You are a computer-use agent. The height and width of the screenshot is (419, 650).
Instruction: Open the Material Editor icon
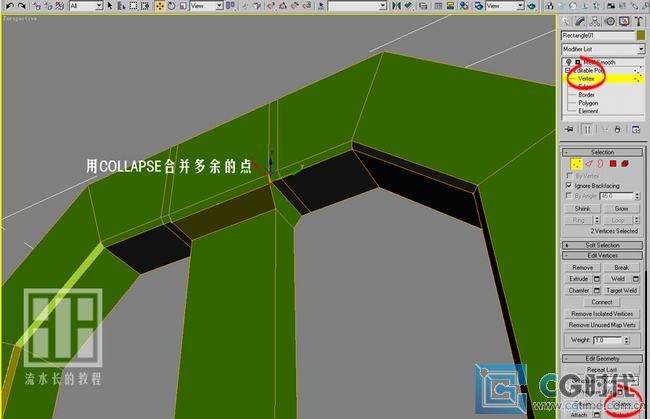[464, 6]
